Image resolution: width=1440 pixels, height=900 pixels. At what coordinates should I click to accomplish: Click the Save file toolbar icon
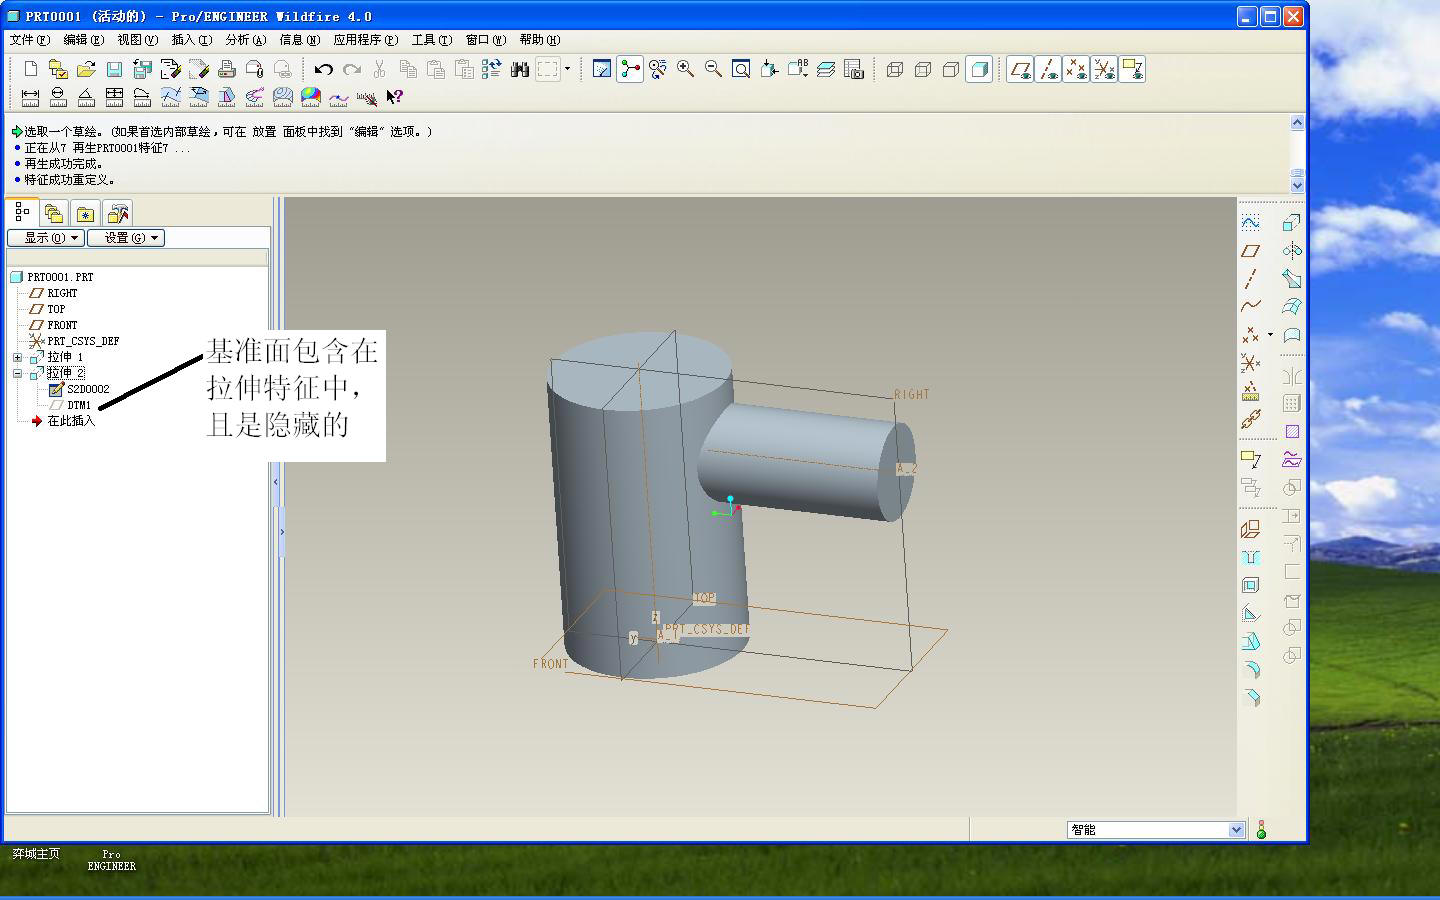click(x=114, y=69)
